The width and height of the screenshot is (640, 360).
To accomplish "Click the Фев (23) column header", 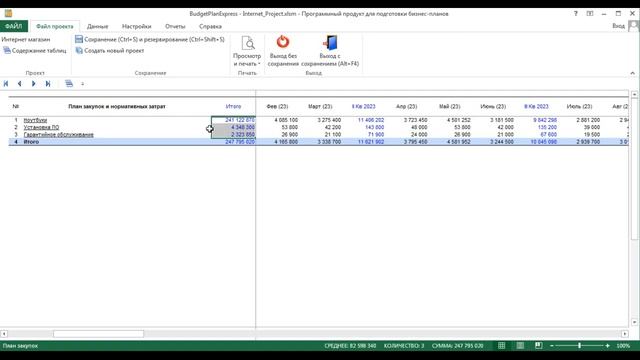I will pos(277,107).
